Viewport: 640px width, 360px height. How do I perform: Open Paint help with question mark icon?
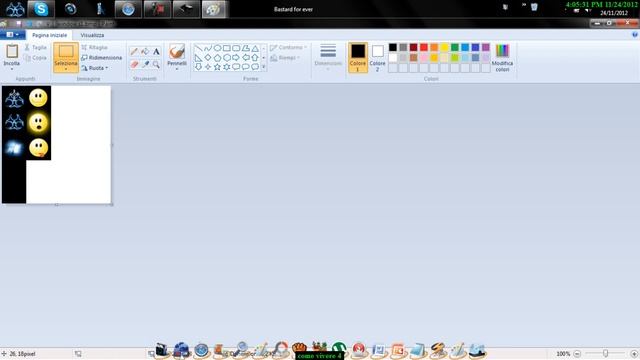(x=635, y=35)
